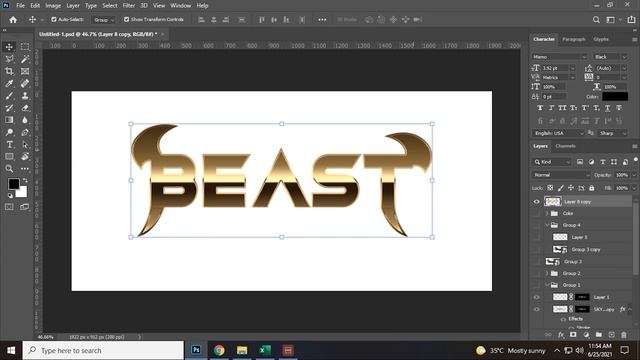Screen dimensions: 640x360
Task: Open the Image menu
Action: pos(53,6)
